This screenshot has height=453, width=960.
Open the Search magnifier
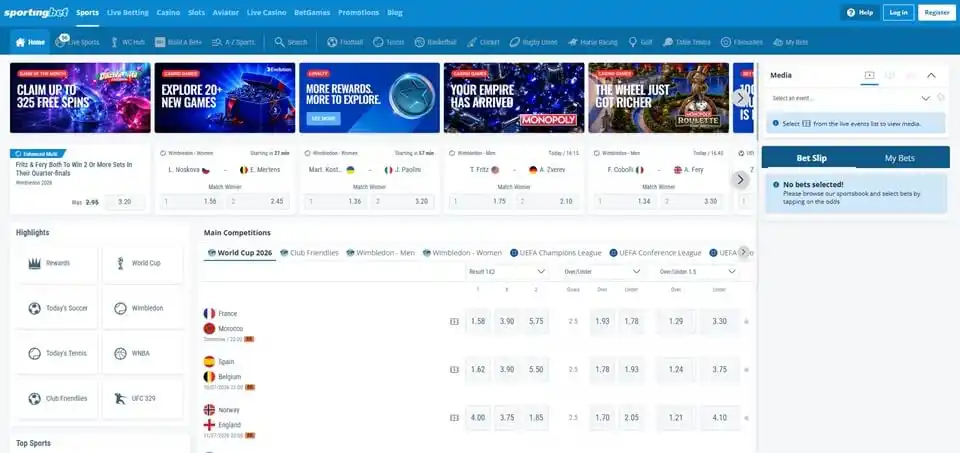291,42
